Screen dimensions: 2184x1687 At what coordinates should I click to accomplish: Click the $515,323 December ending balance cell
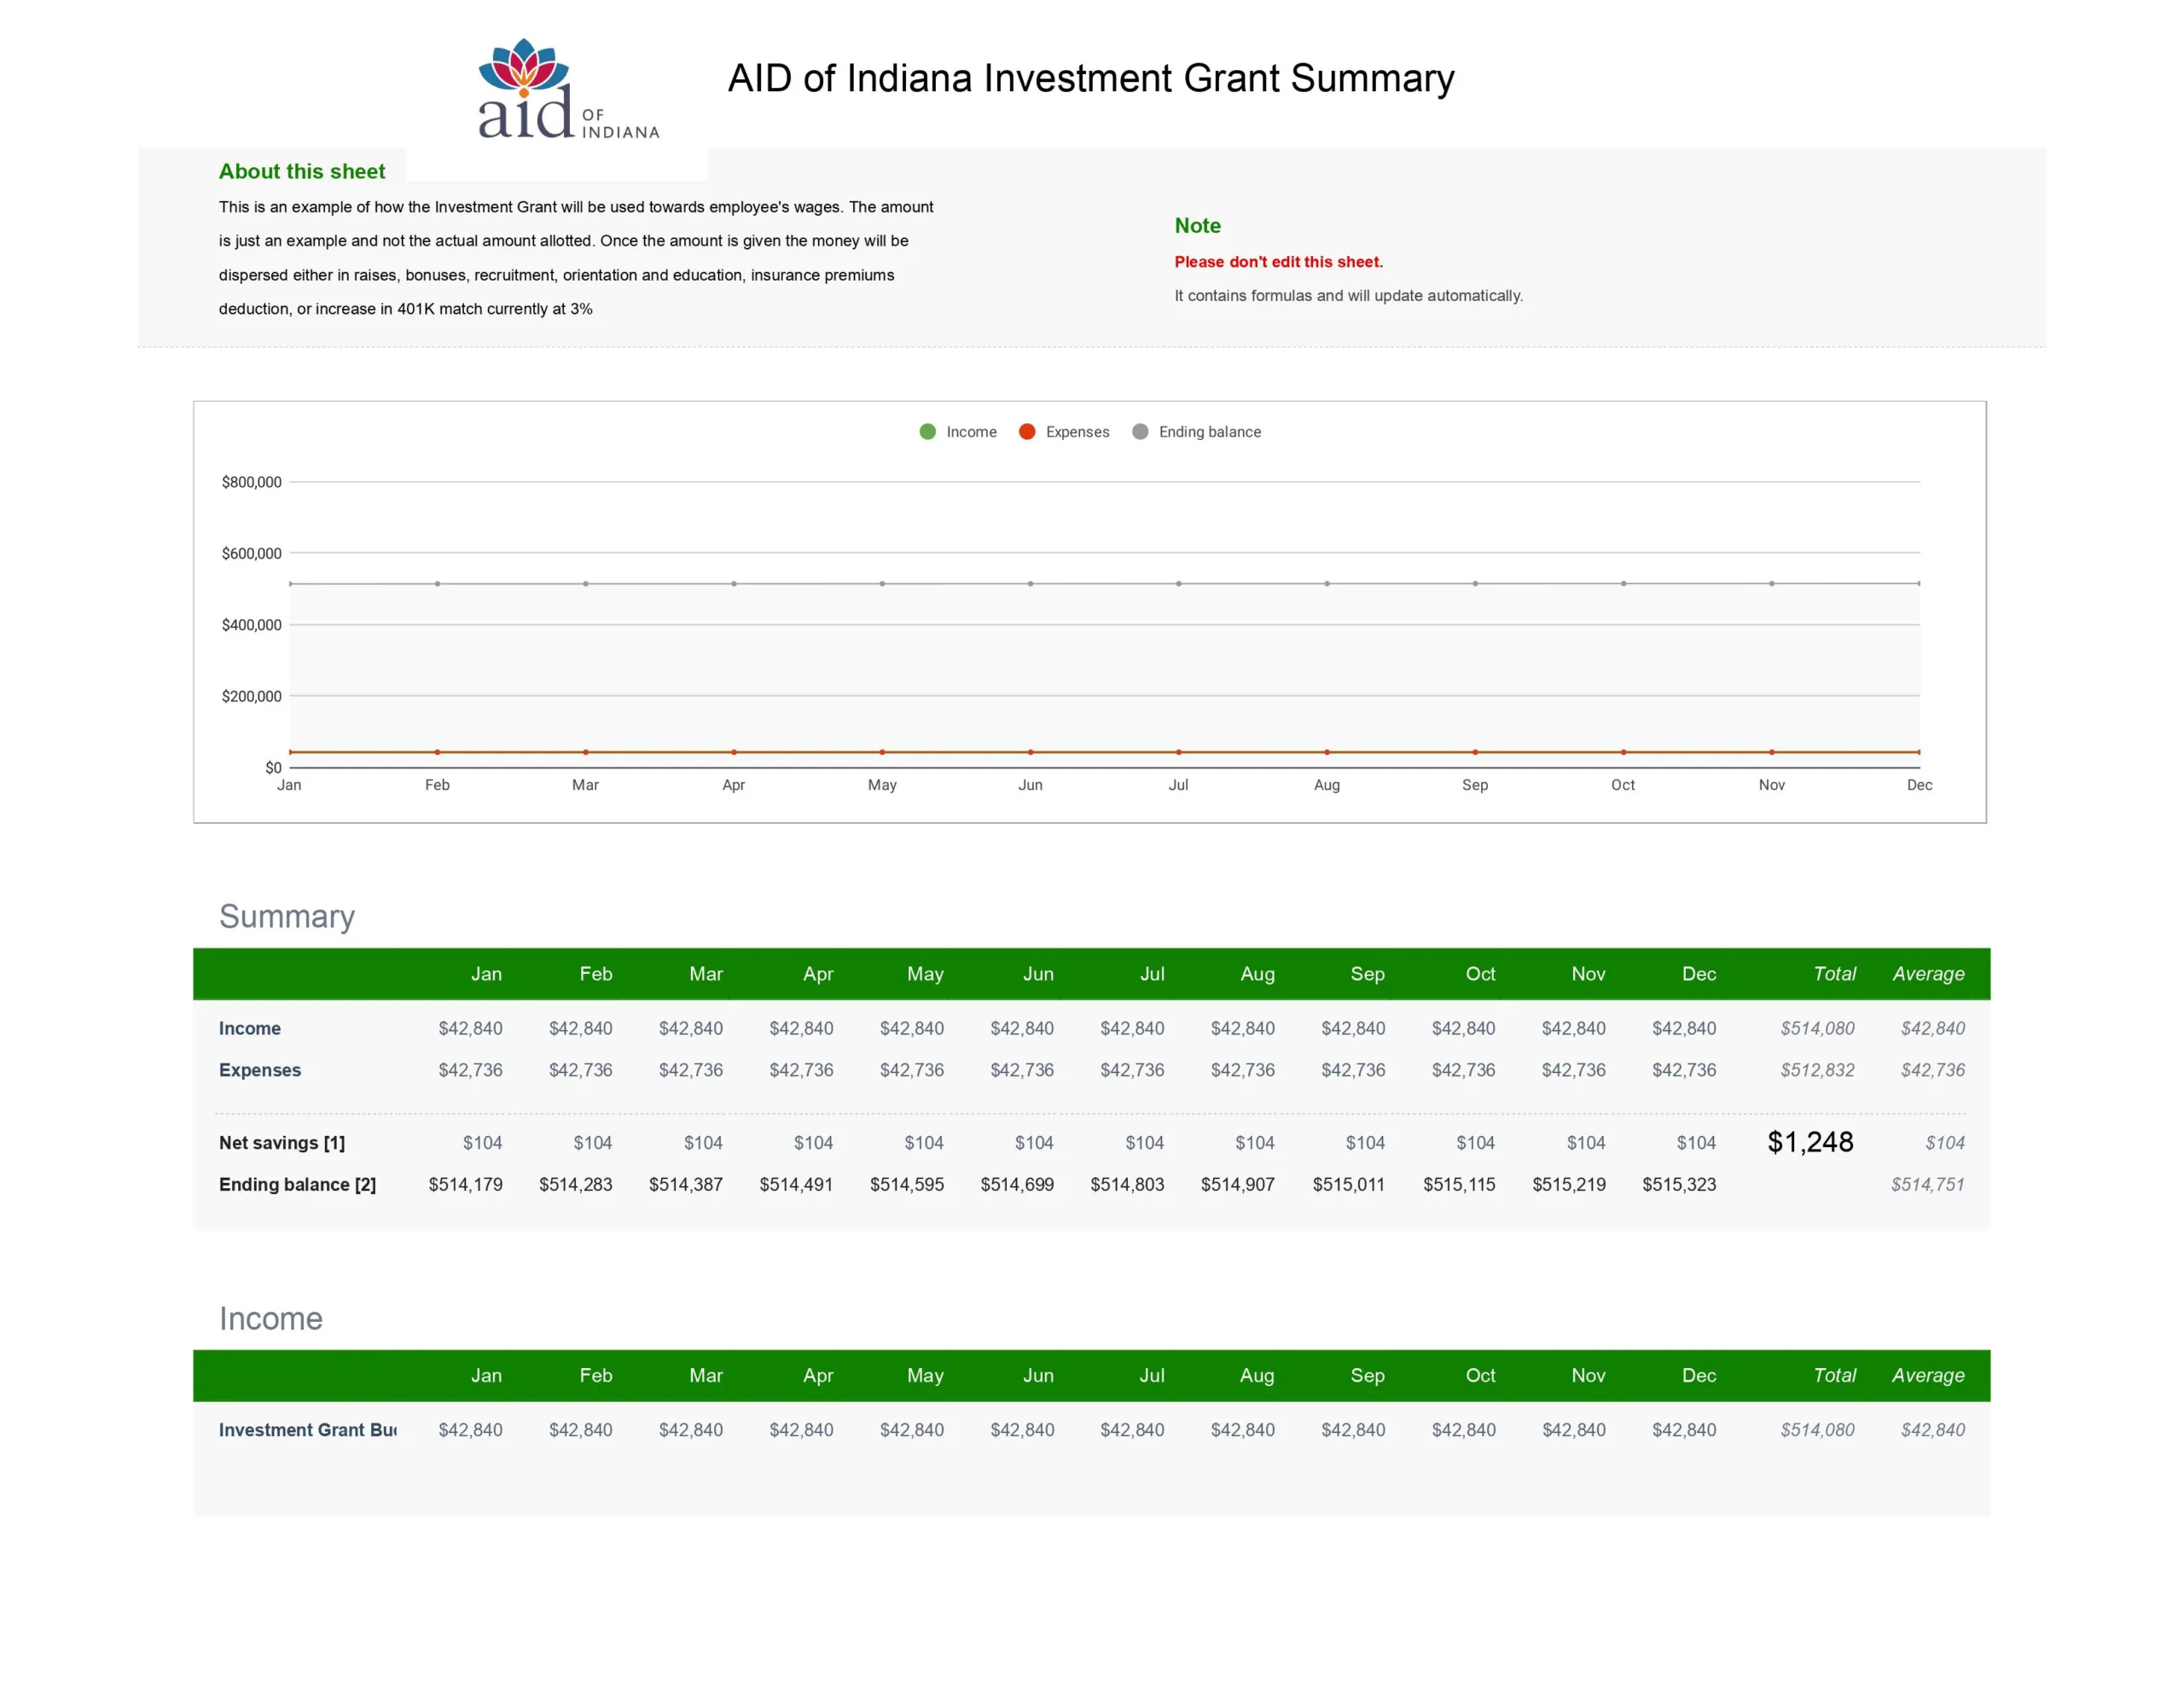1679,1185
